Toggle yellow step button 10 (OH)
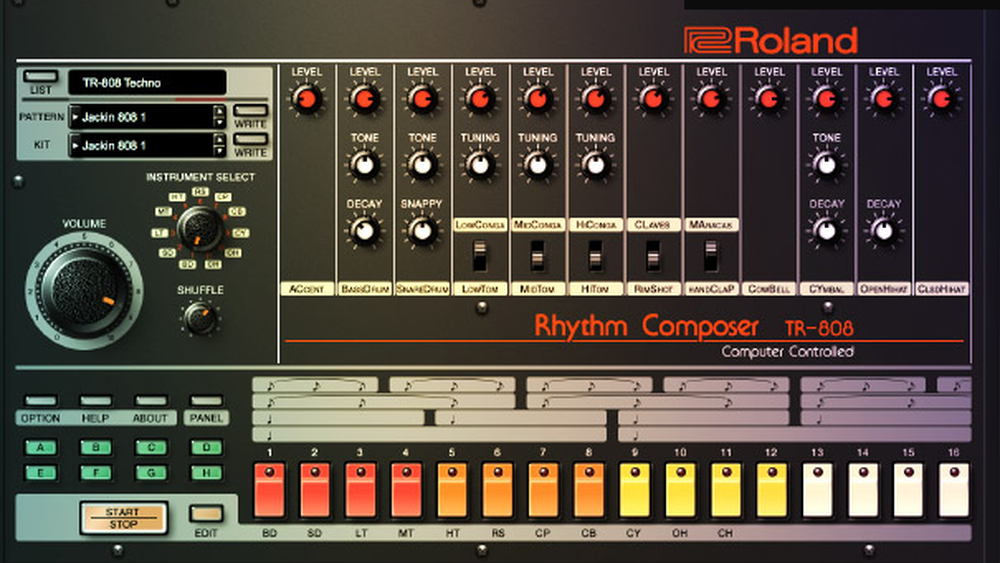1000x563 pixels. (680, 490)
